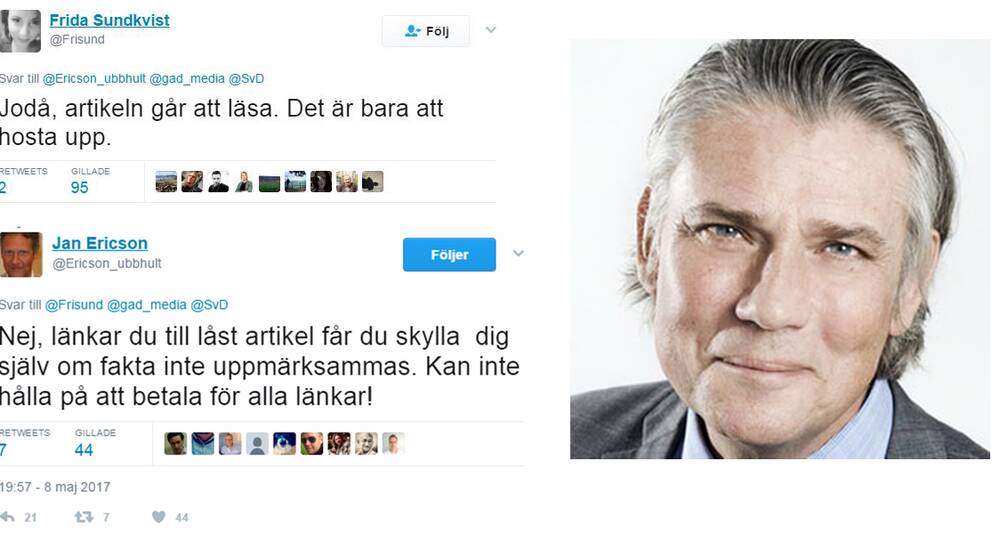Toggle the blue Följer following button
The height and width of the screenshot is (558, 992).
point(449,254)
